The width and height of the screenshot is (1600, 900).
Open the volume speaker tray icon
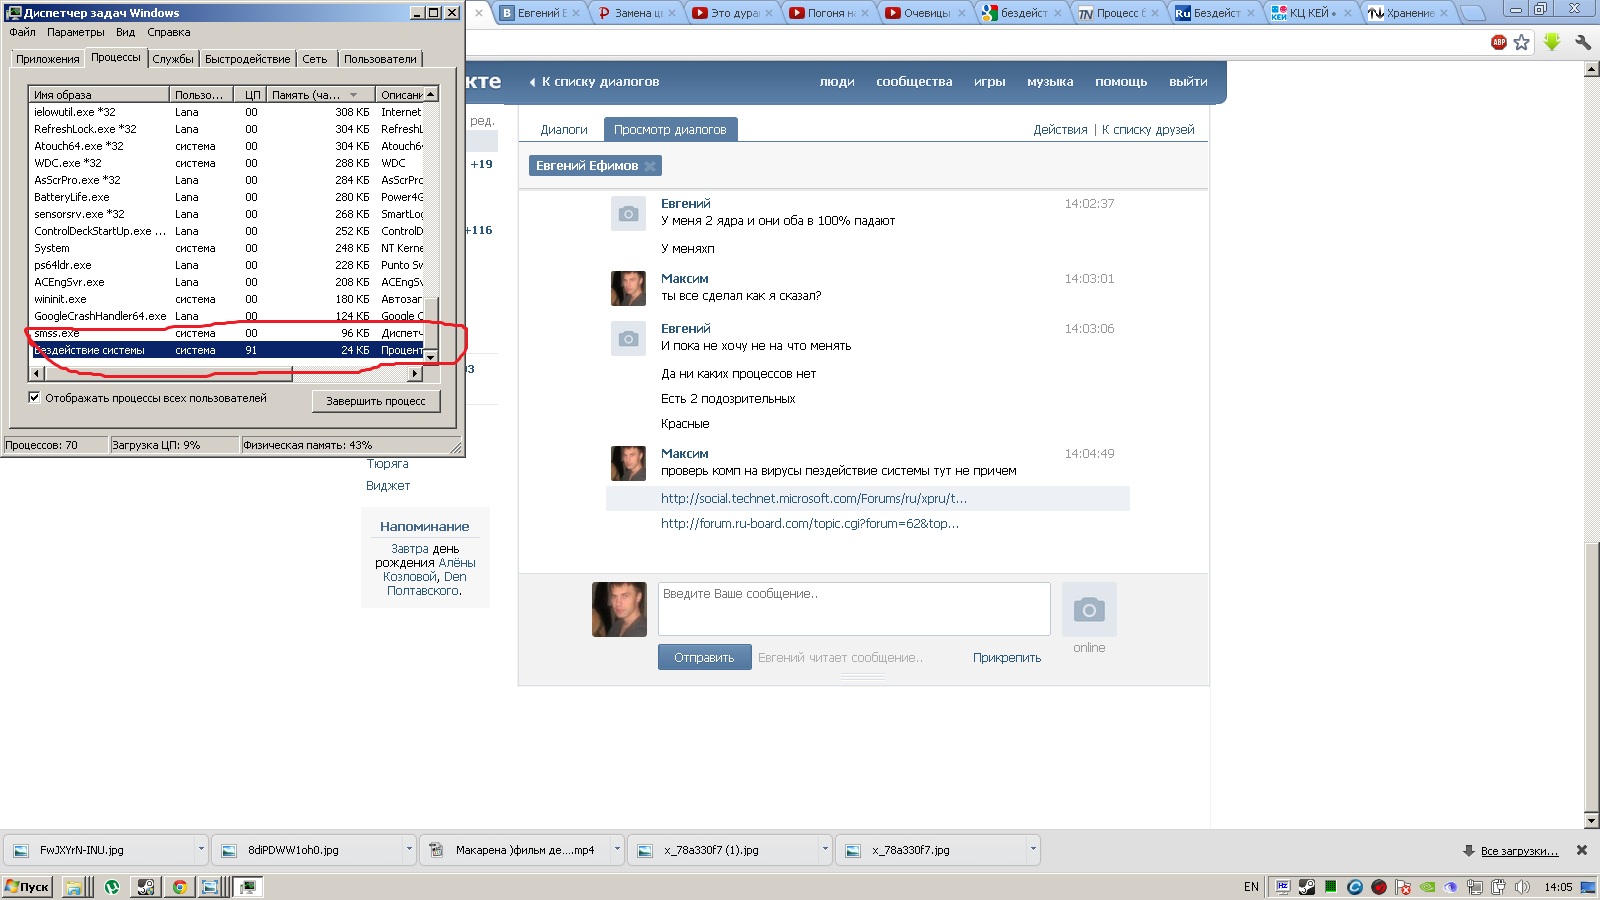[x=1522, y=887]
